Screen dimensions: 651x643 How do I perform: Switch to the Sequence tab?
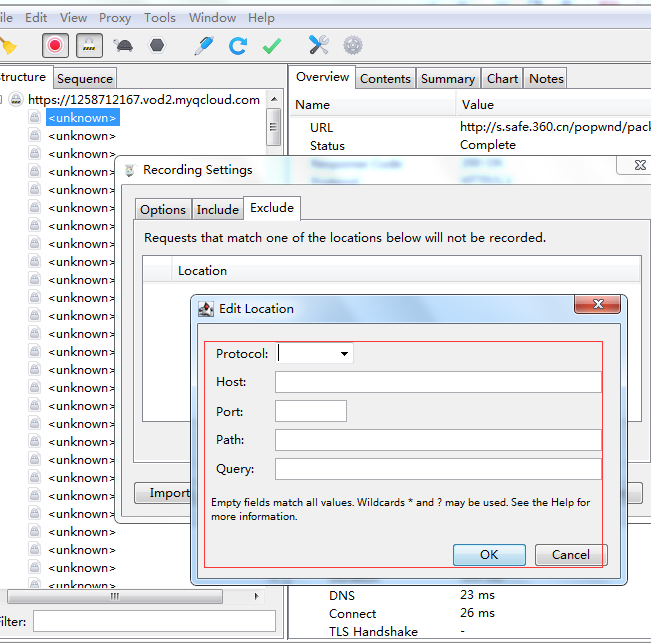click(85, 78)
